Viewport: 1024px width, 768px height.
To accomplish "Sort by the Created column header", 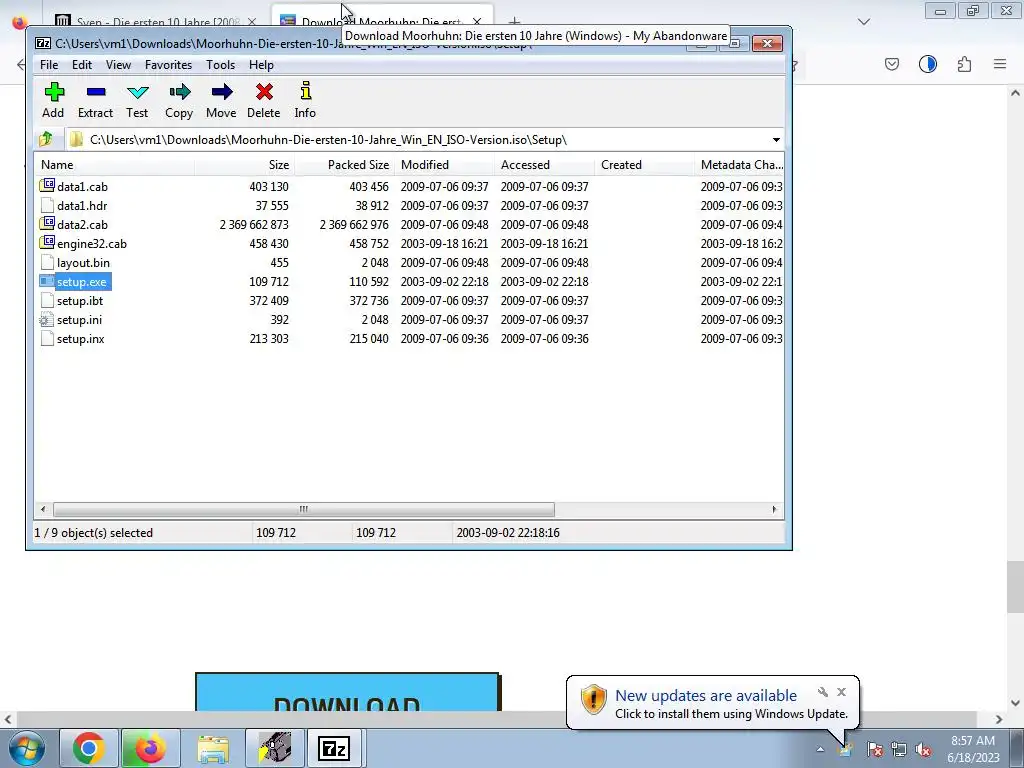I will click(645, 165).
